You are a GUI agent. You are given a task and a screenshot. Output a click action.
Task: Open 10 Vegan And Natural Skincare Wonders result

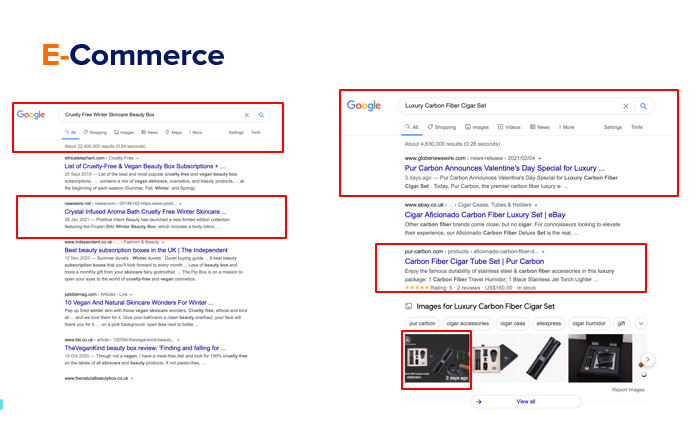(x=139, y=302)
